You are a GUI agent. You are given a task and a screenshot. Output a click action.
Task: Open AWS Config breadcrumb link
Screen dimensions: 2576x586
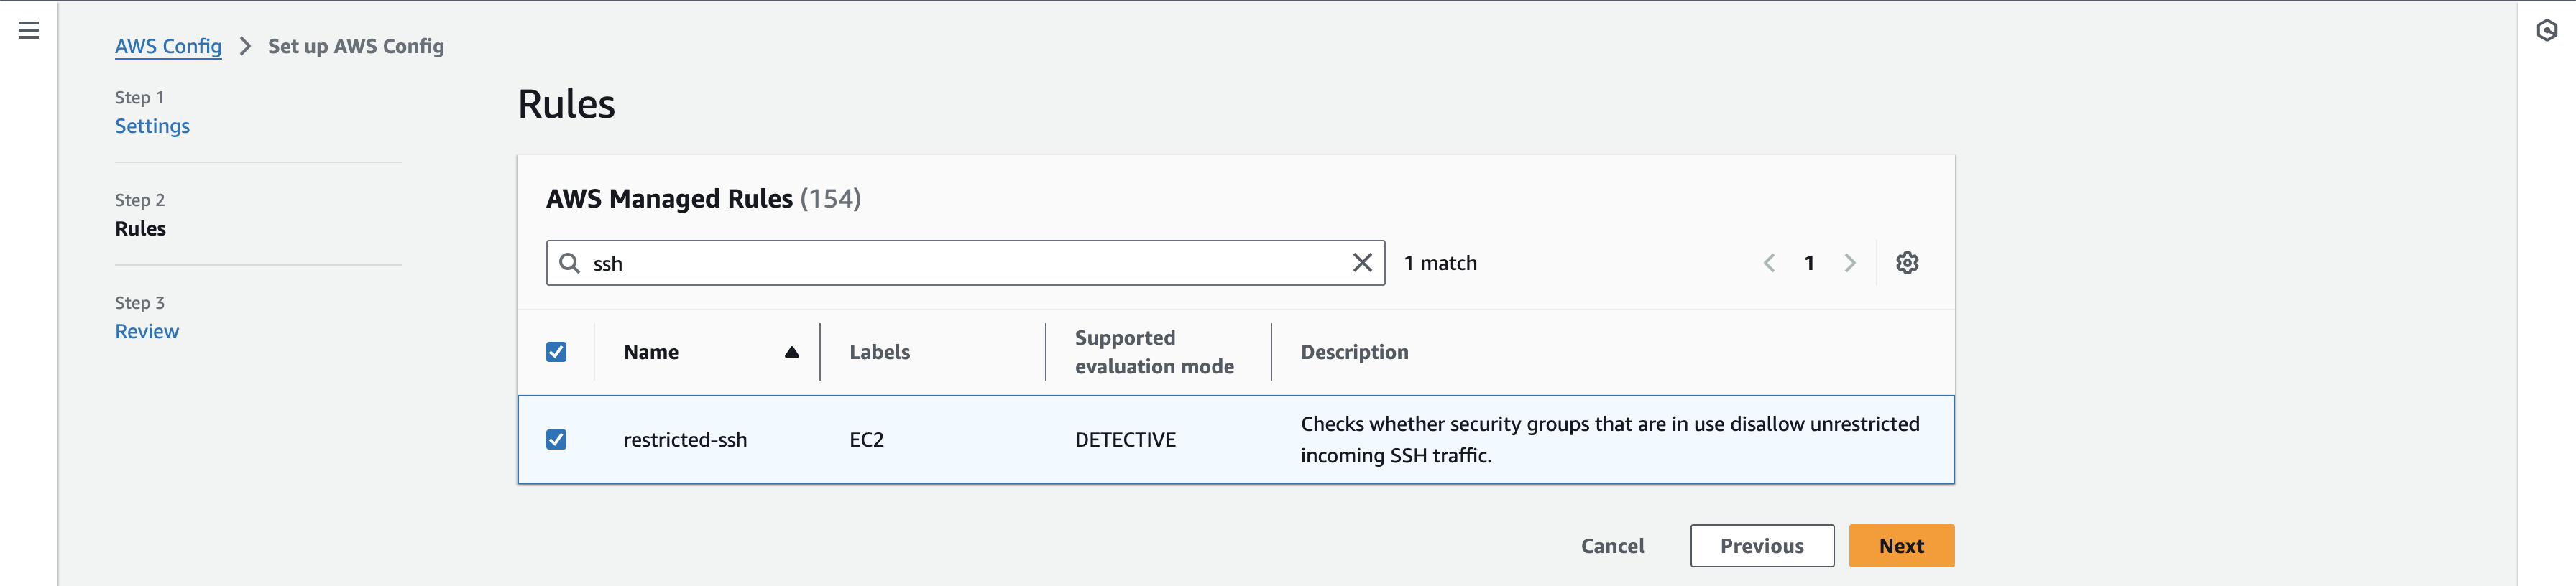(x=168, y=46)
